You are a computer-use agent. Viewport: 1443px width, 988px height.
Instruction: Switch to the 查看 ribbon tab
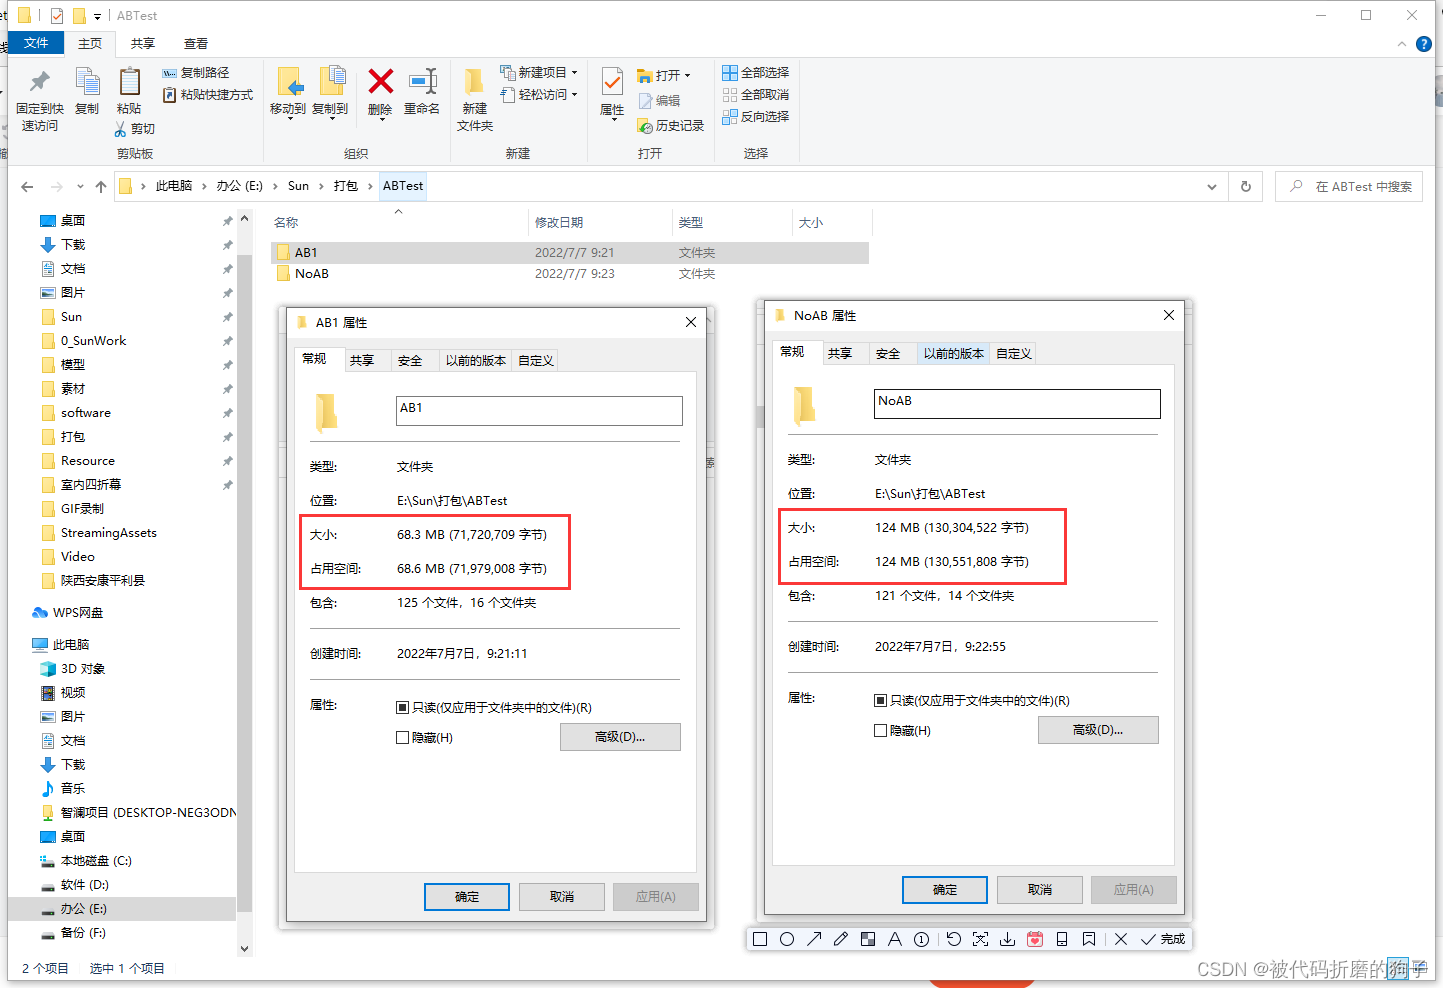196,44
